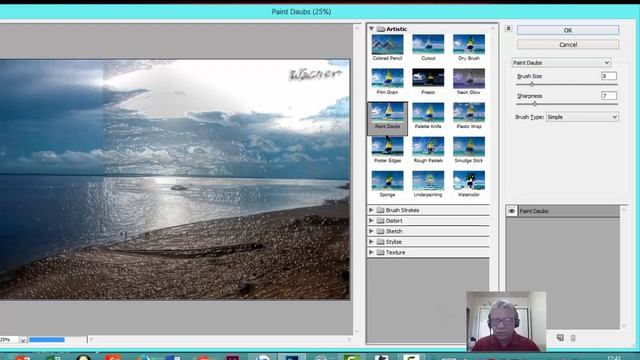640x360 pixels.
Task: Collapse the filter gallery thumbnails panel
Action: pos(508,29)
